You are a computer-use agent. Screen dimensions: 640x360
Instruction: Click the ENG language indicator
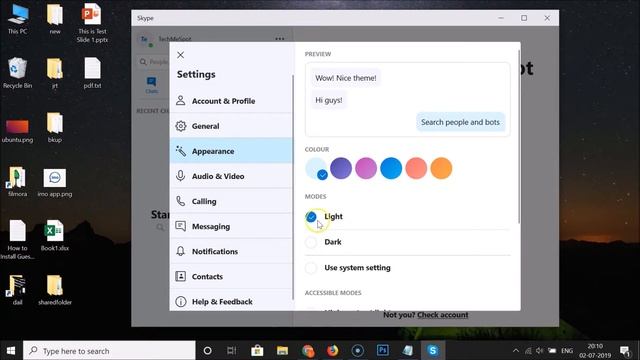567,351
